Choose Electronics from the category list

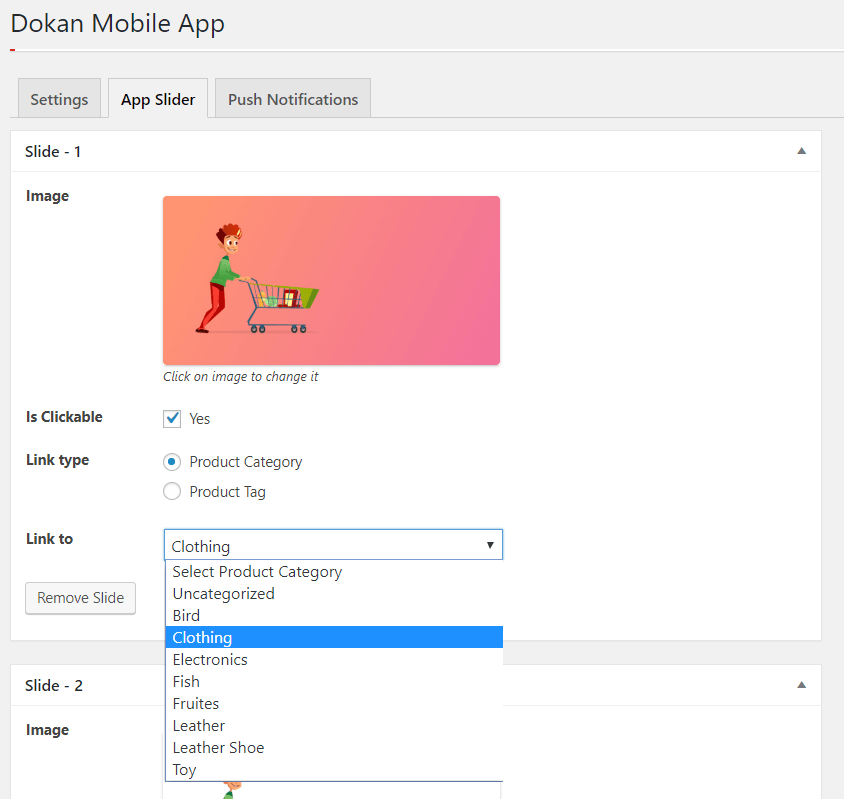point(210,660)
